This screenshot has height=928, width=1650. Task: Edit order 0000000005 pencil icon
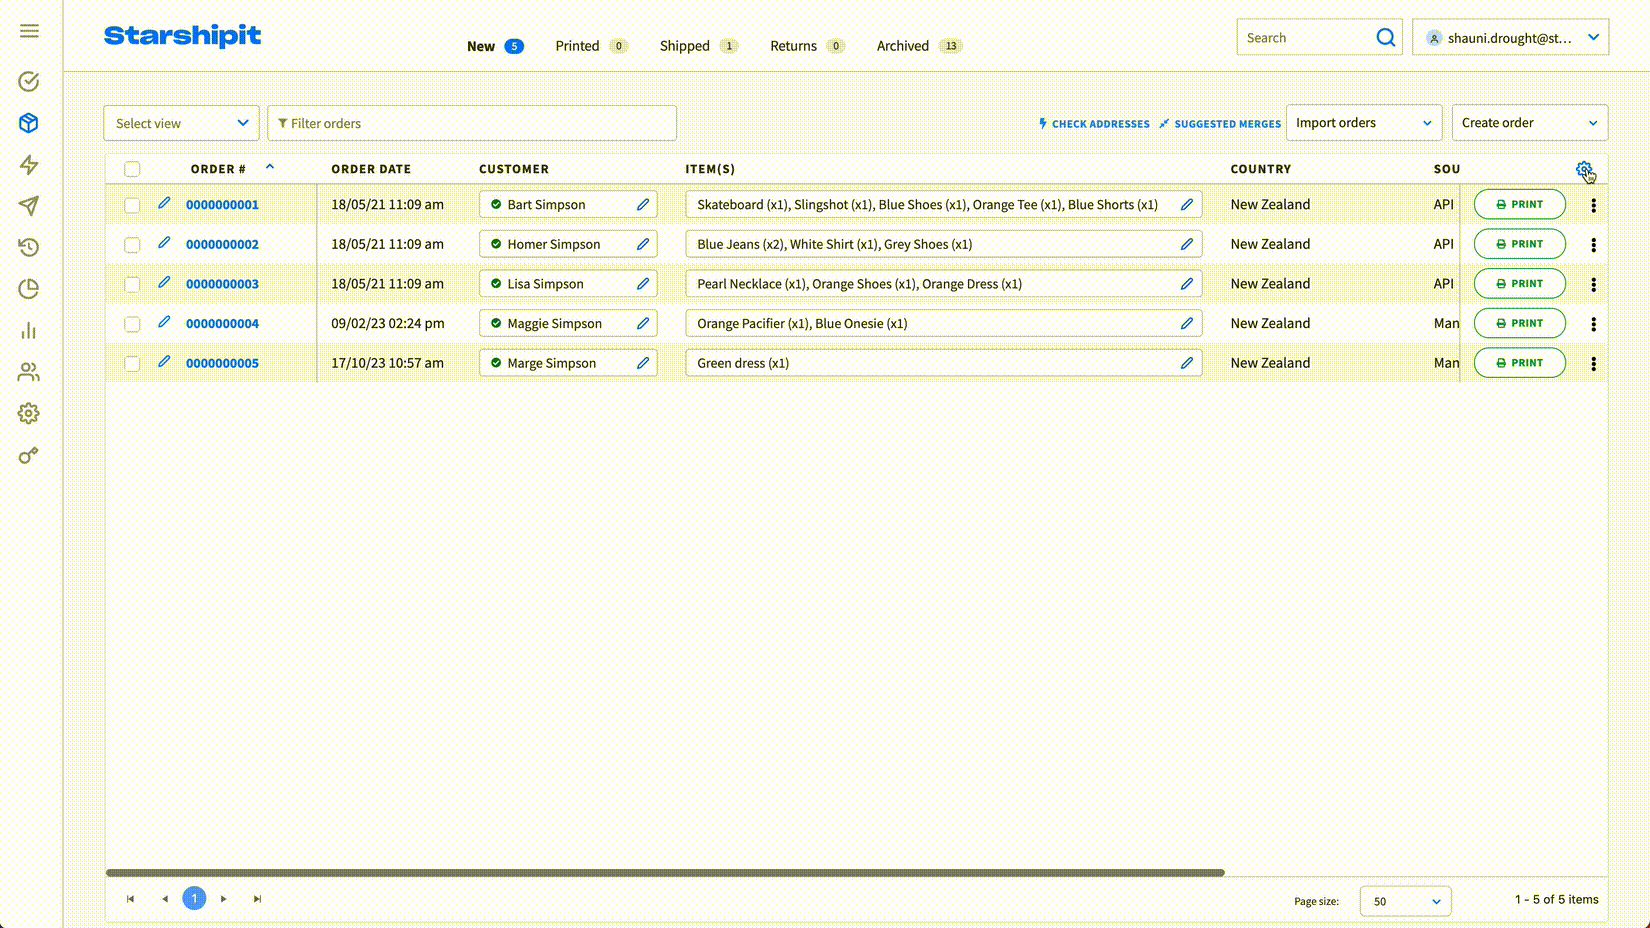(164, 362)
